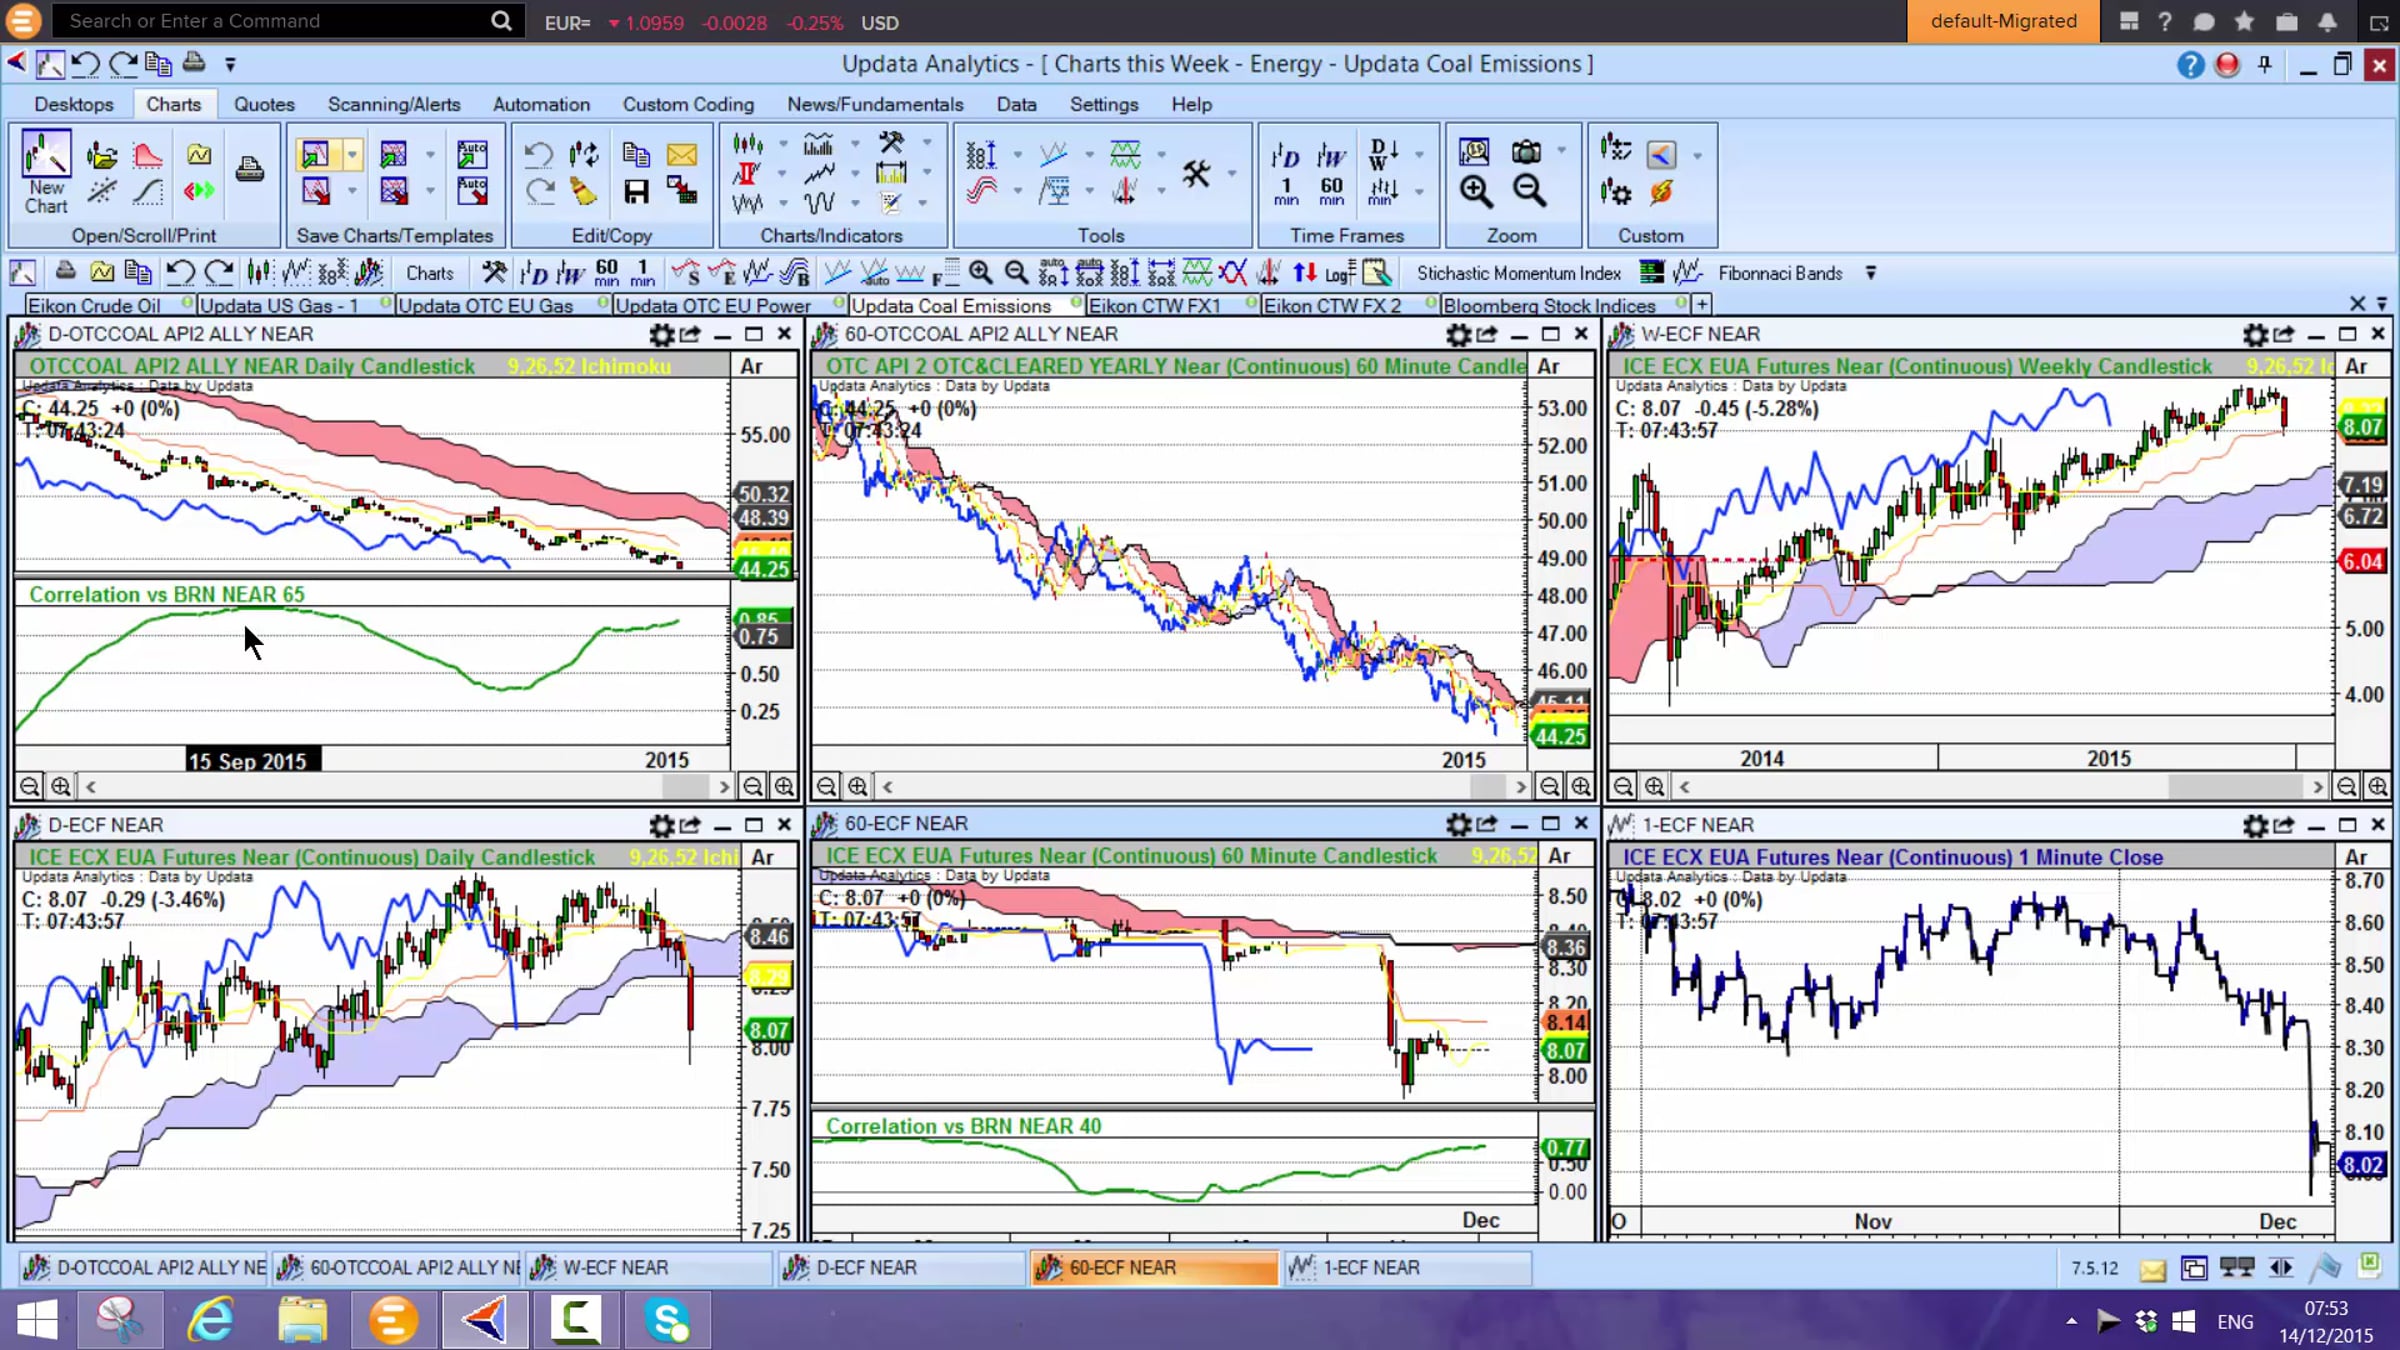
Task: Click the Fibonnaci Bands toolbar button
Action: pyautogui.click(x=1780, y=273)
